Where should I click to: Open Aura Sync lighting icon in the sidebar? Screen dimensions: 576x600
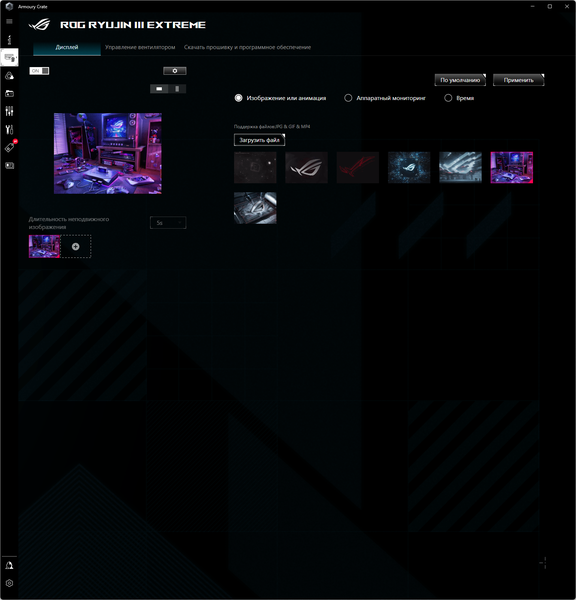(9, 76)
